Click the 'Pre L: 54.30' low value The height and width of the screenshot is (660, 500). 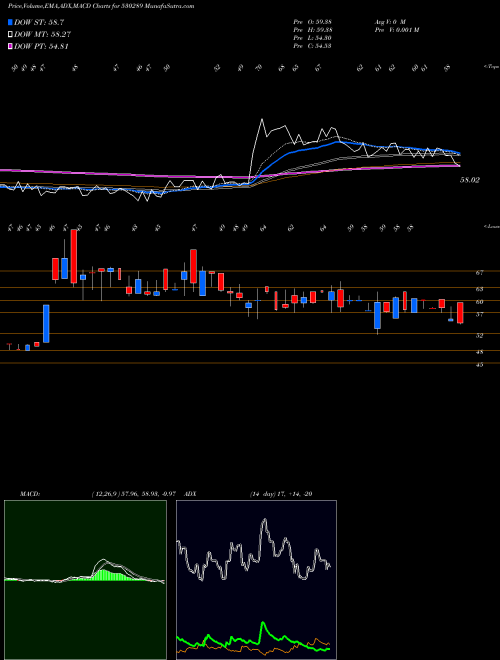click(313, 38)
